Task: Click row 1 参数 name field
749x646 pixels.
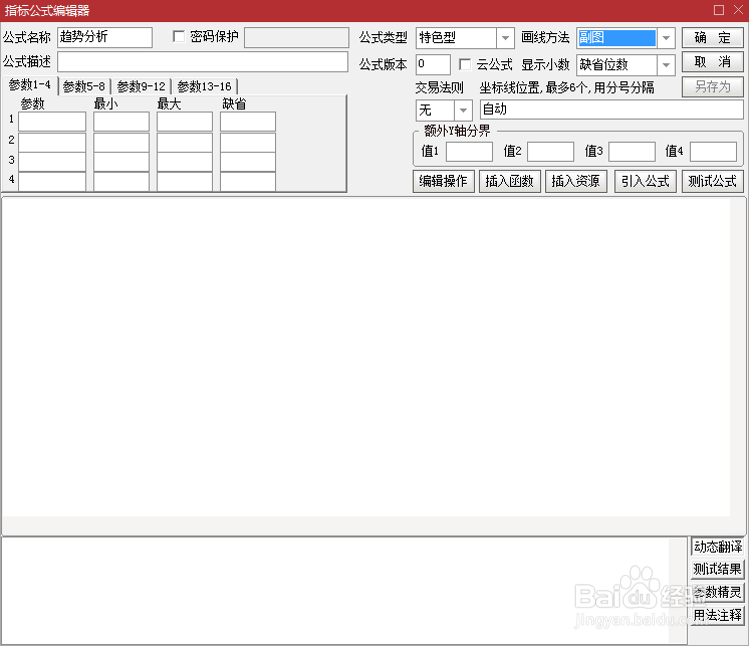Action: pos(52,121)
